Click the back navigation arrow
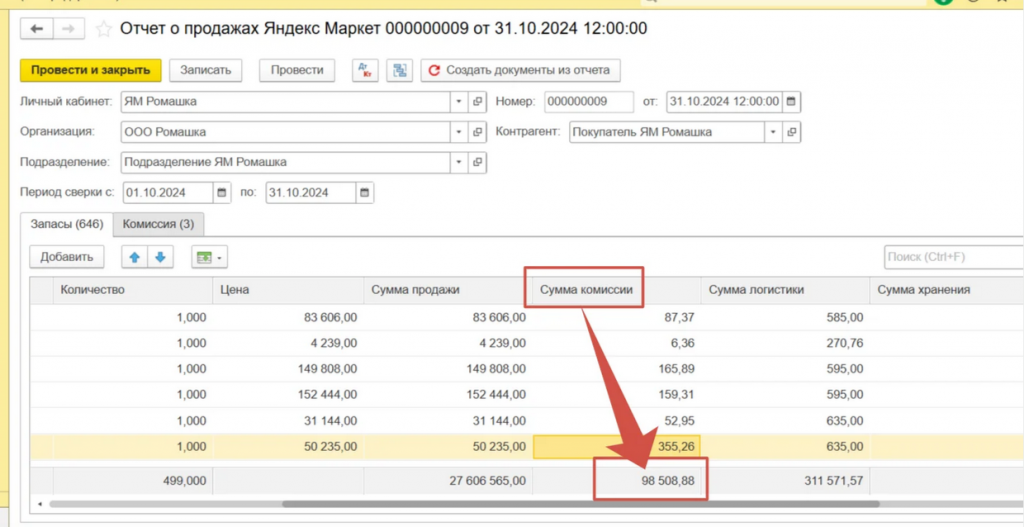The image size is (1024, 527). pyautogui.click(x=37, y=29)
